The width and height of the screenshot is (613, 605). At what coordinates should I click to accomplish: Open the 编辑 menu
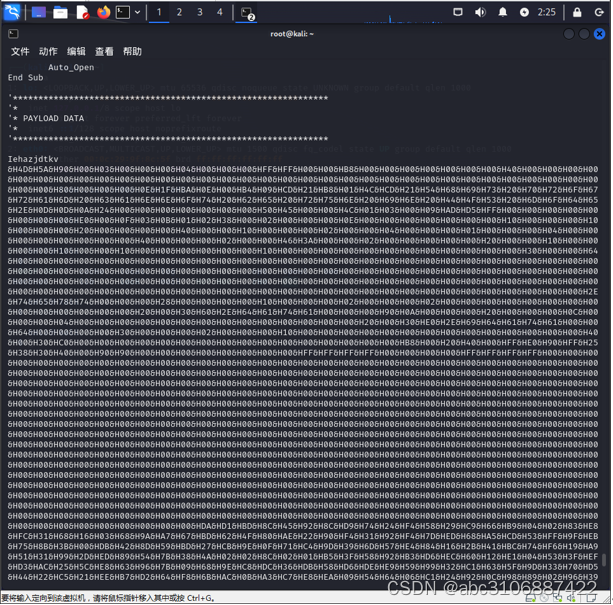click(76, 52)
